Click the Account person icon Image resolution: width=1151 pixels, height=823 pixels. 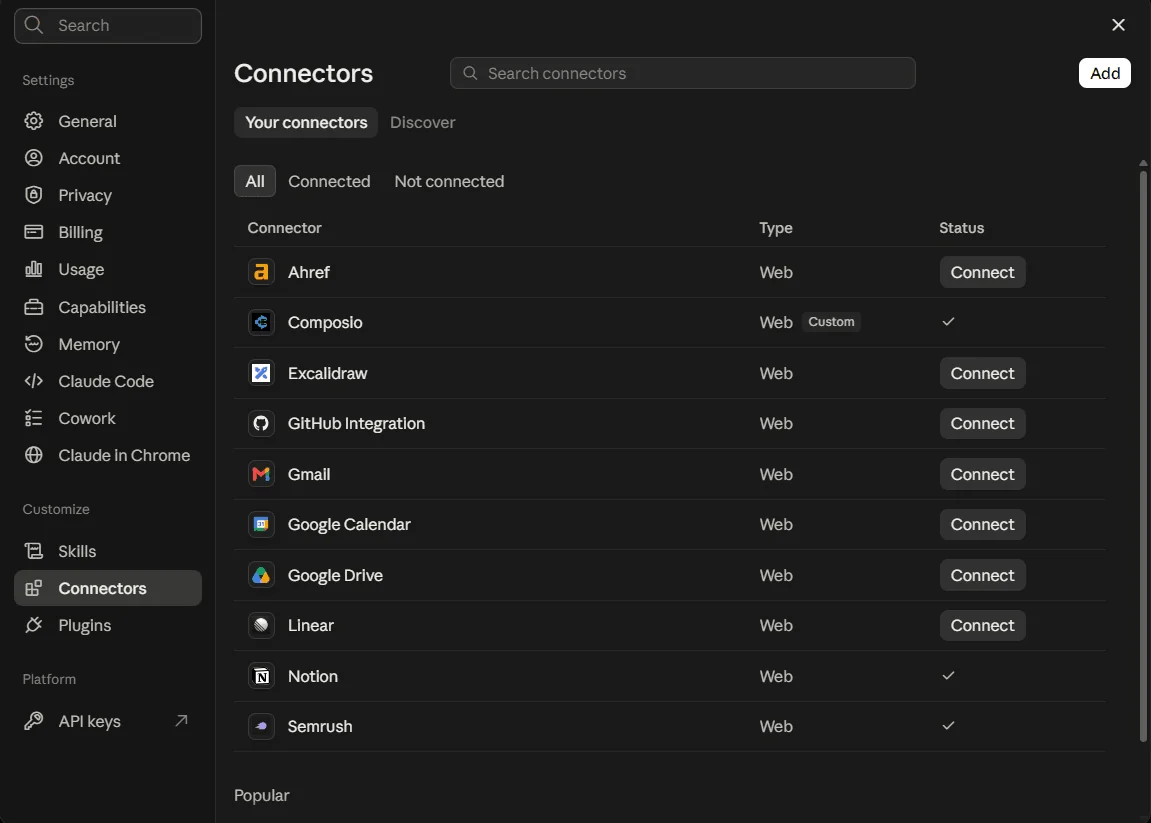pos(34,158)
